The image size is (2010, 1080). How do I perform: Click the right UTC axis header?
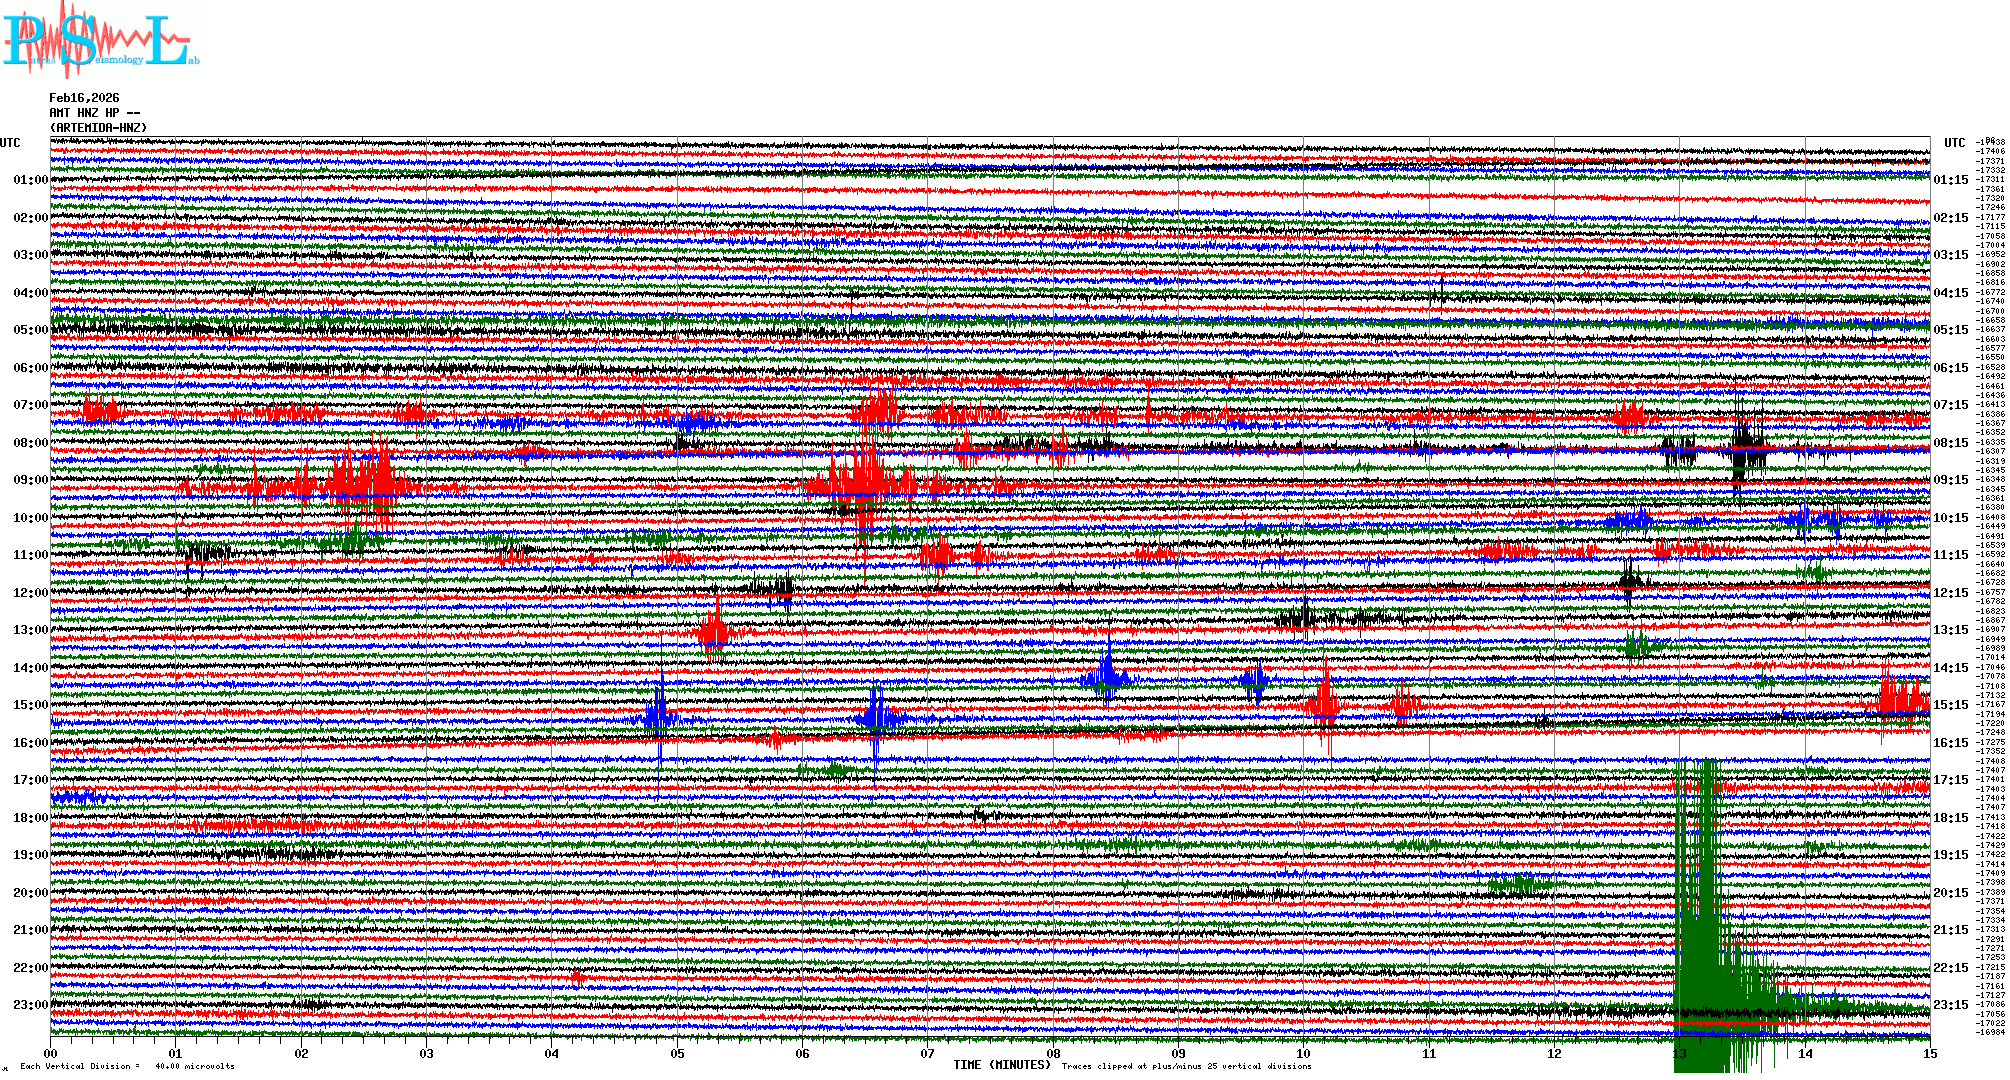(x=1954, y=143)
